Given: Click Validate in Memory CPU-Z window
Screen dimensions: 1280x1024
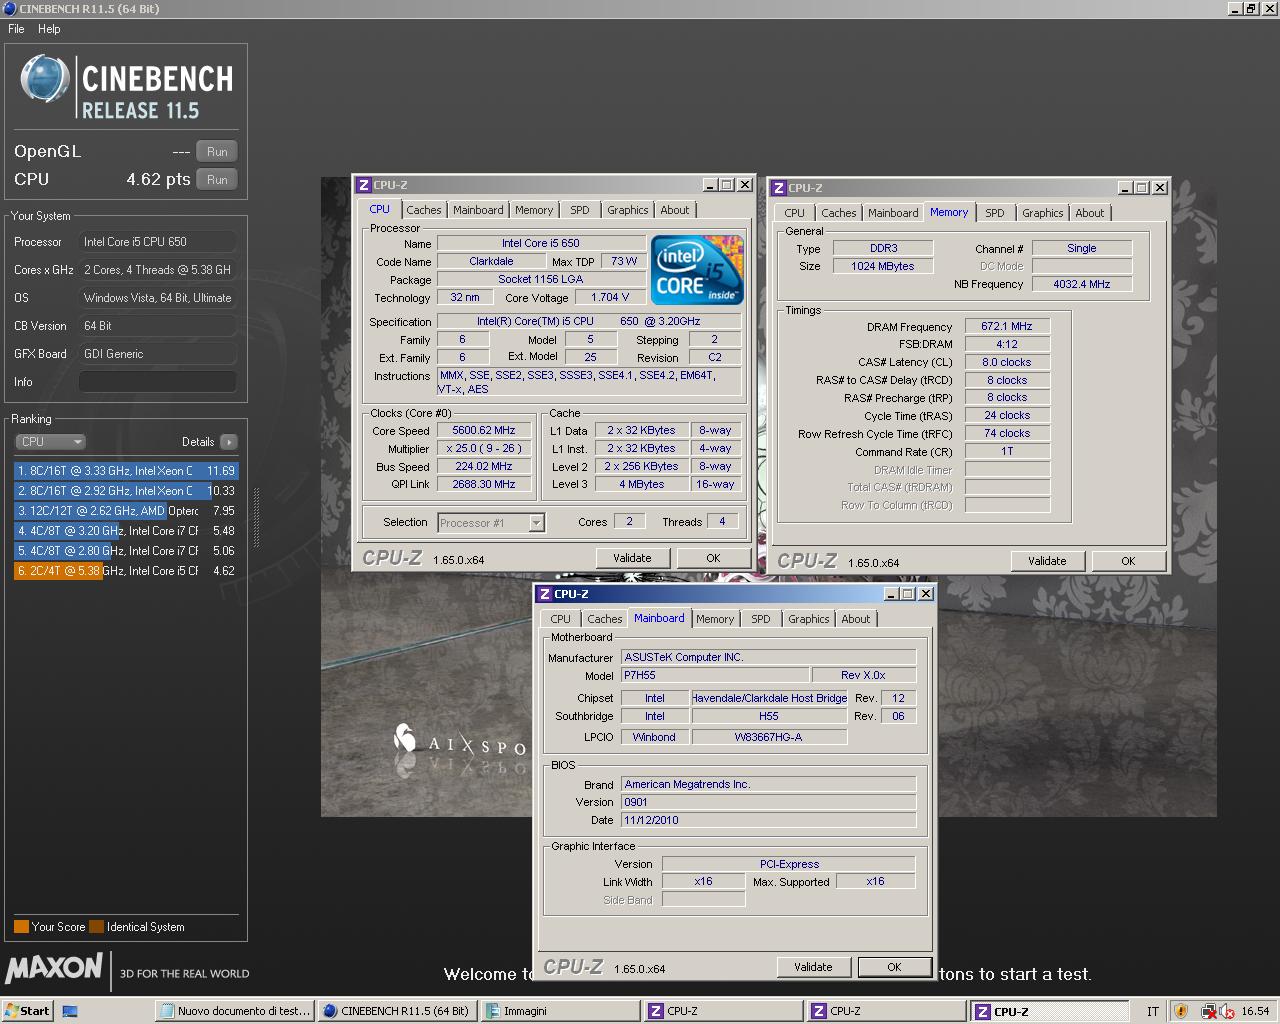Looking at the screenshot, I should 1047,561.
